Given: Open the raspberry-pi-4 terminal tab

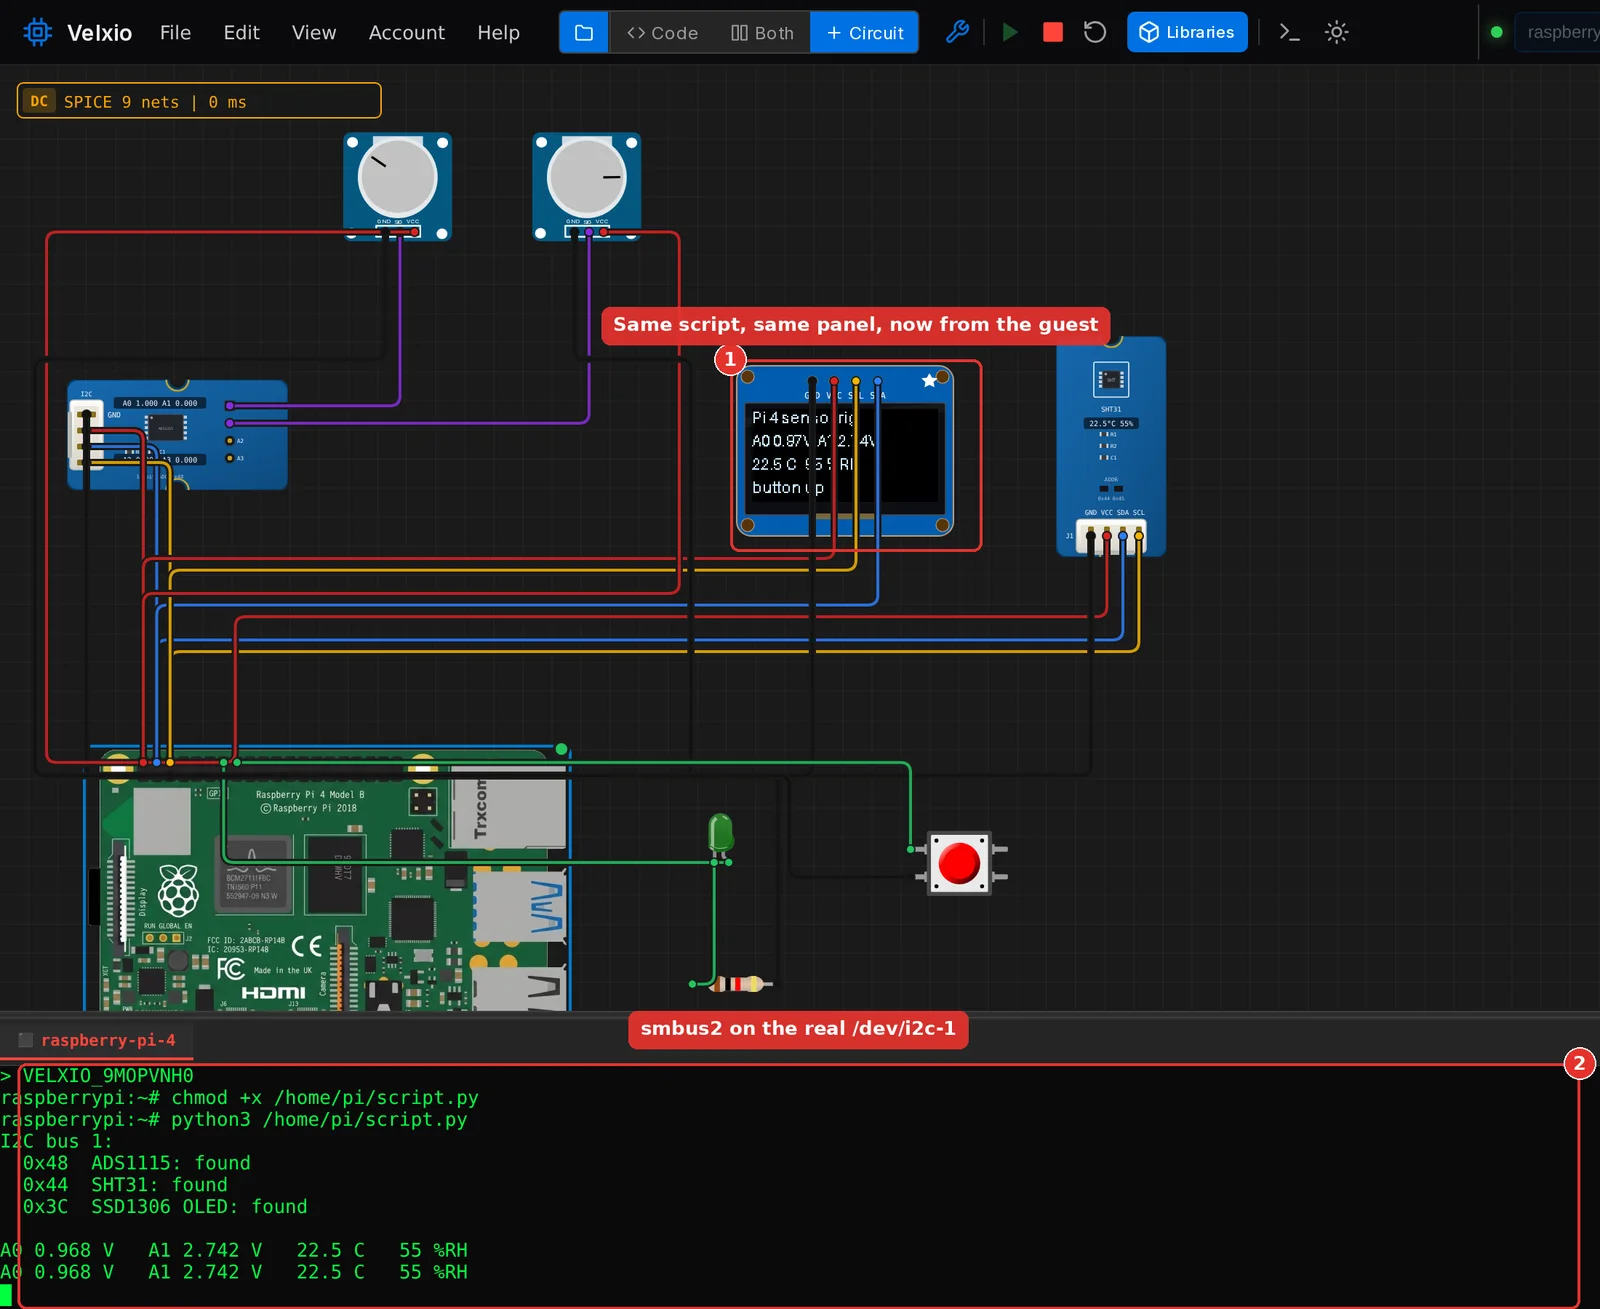Looking at the screenshot, I should 97,1040.
